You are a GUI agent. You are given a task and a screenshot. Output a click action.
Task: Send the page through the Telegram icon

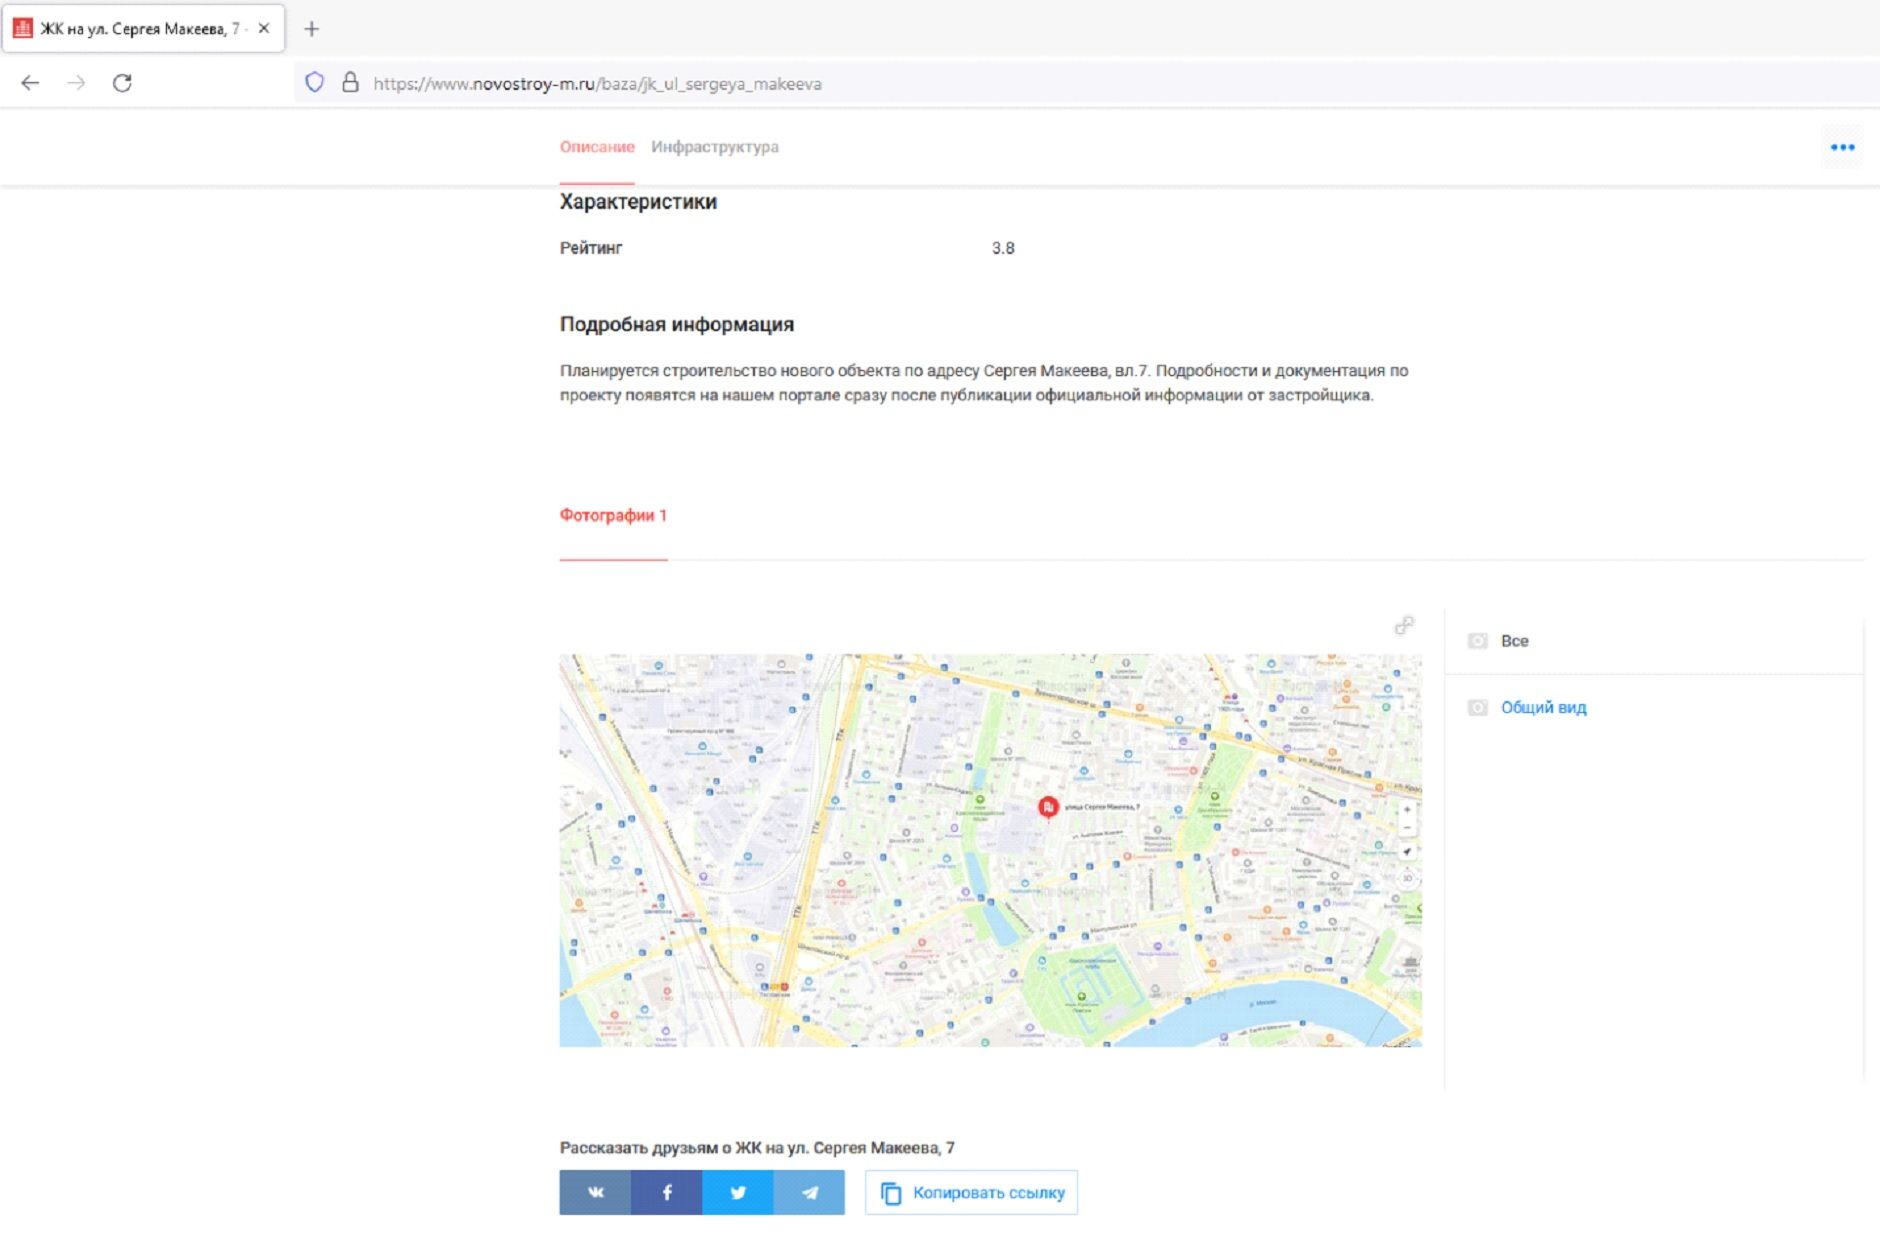[x=808, y=1192]
